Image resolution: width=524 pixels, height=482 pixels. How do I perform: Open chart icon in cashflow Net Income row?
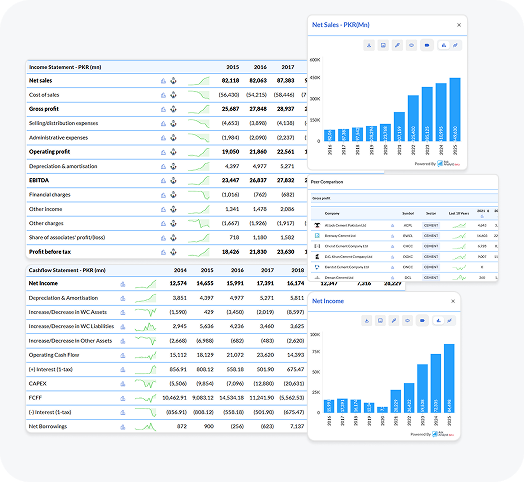[x=123, y=284]
